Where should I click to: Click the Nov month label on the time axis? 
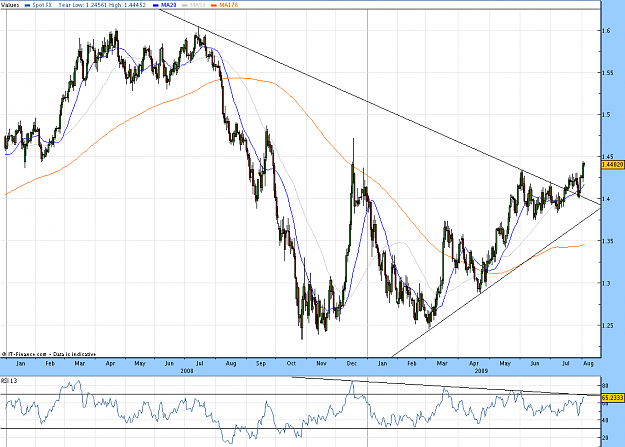[321, 363]
